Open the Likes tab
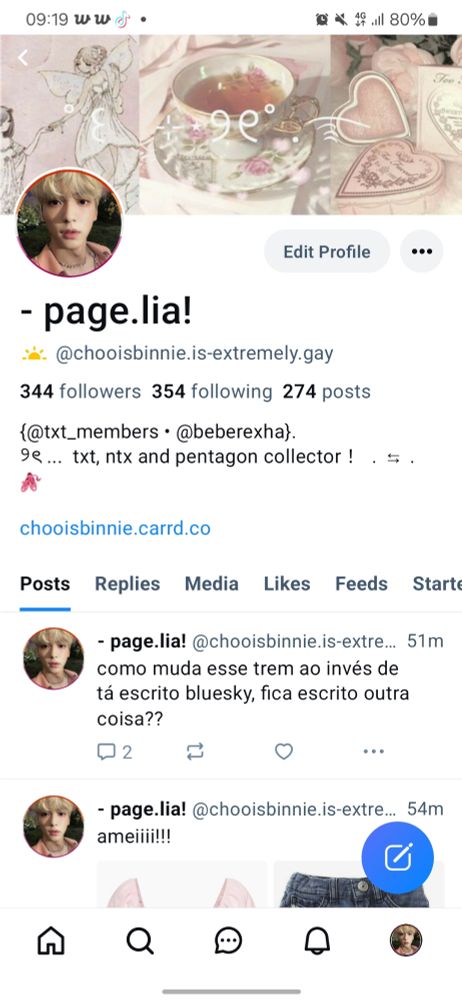This screenshot has height=1000, width=462. pos(287,584)
